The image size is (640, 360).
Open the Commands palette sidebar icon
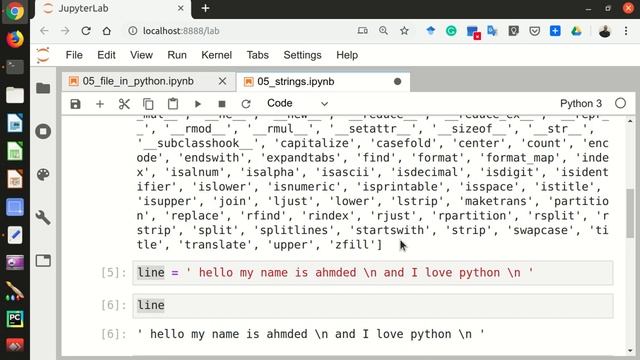pyautogui.click(x=43, y=175)
